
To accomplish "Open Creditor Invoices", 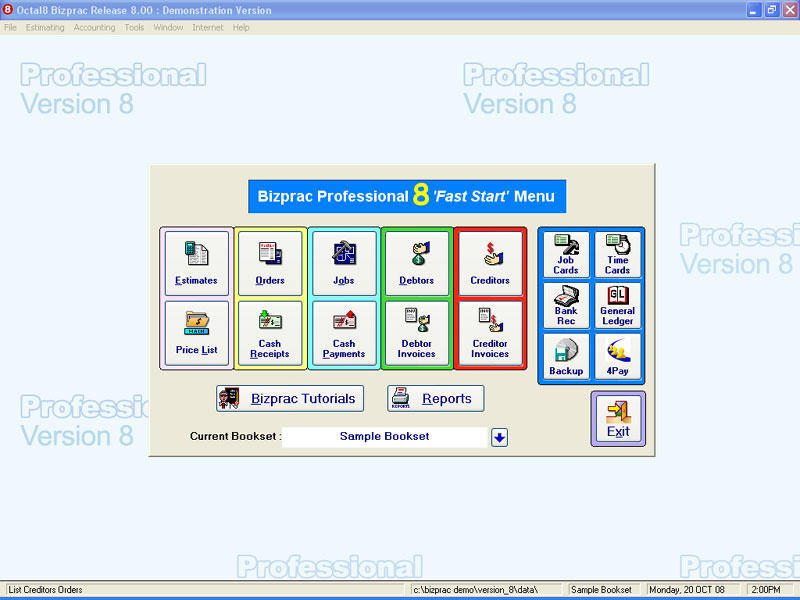I will [490, 333].
